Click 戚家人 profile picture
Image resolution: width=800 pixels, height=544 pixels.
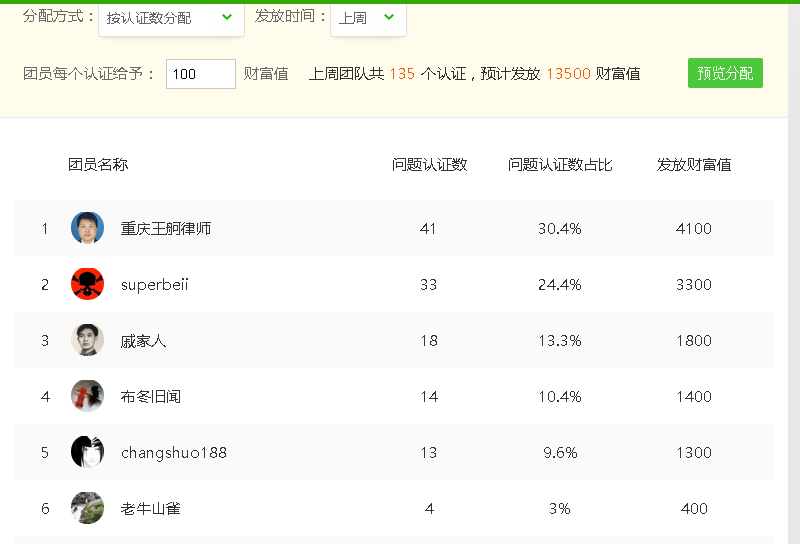pos(87,340)
